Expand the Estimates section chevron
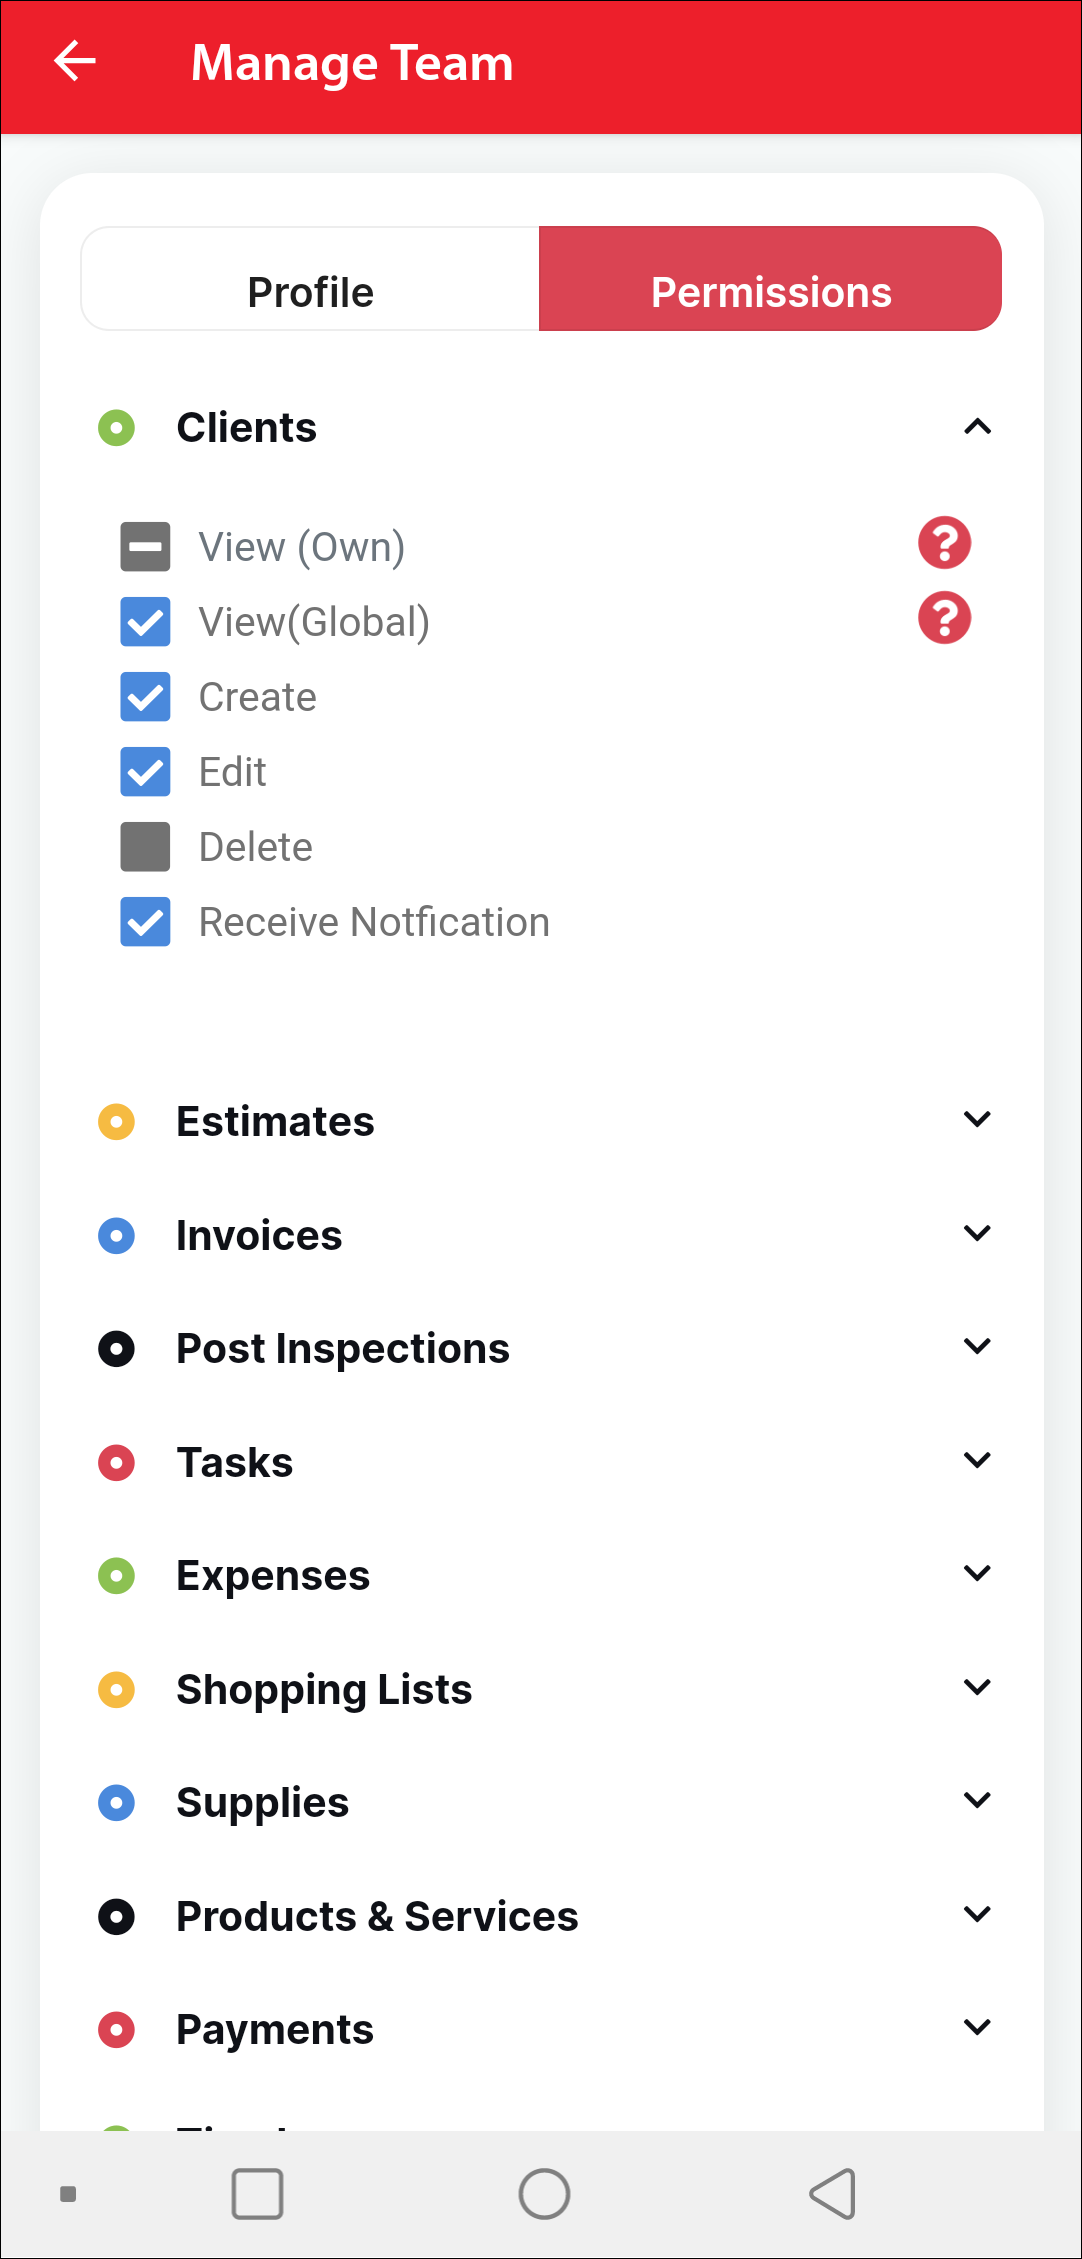 (977, 1120)
